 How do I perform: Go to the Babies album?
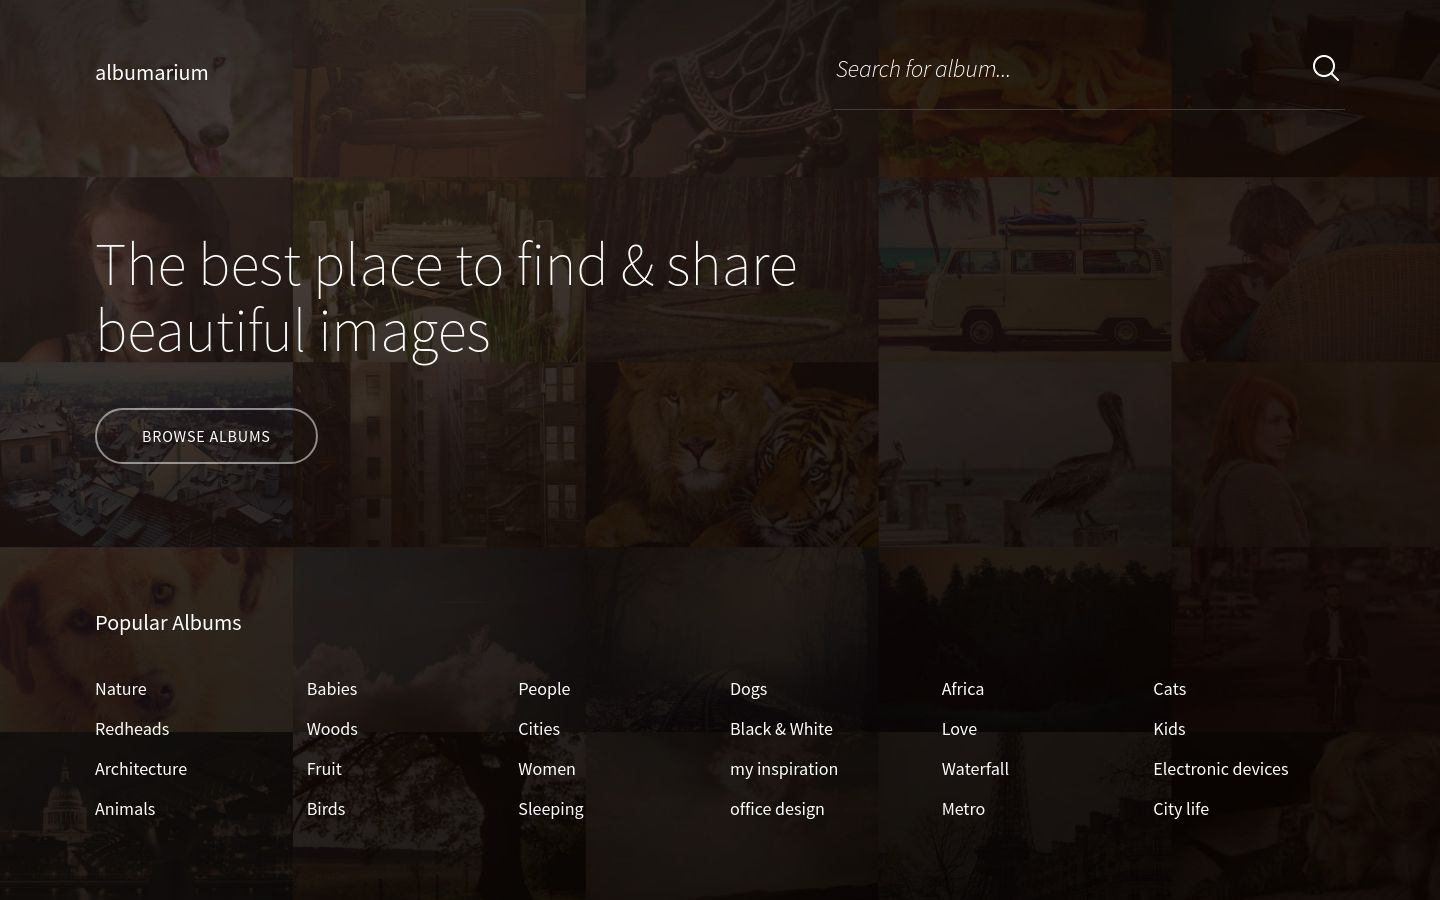point(332,689)
